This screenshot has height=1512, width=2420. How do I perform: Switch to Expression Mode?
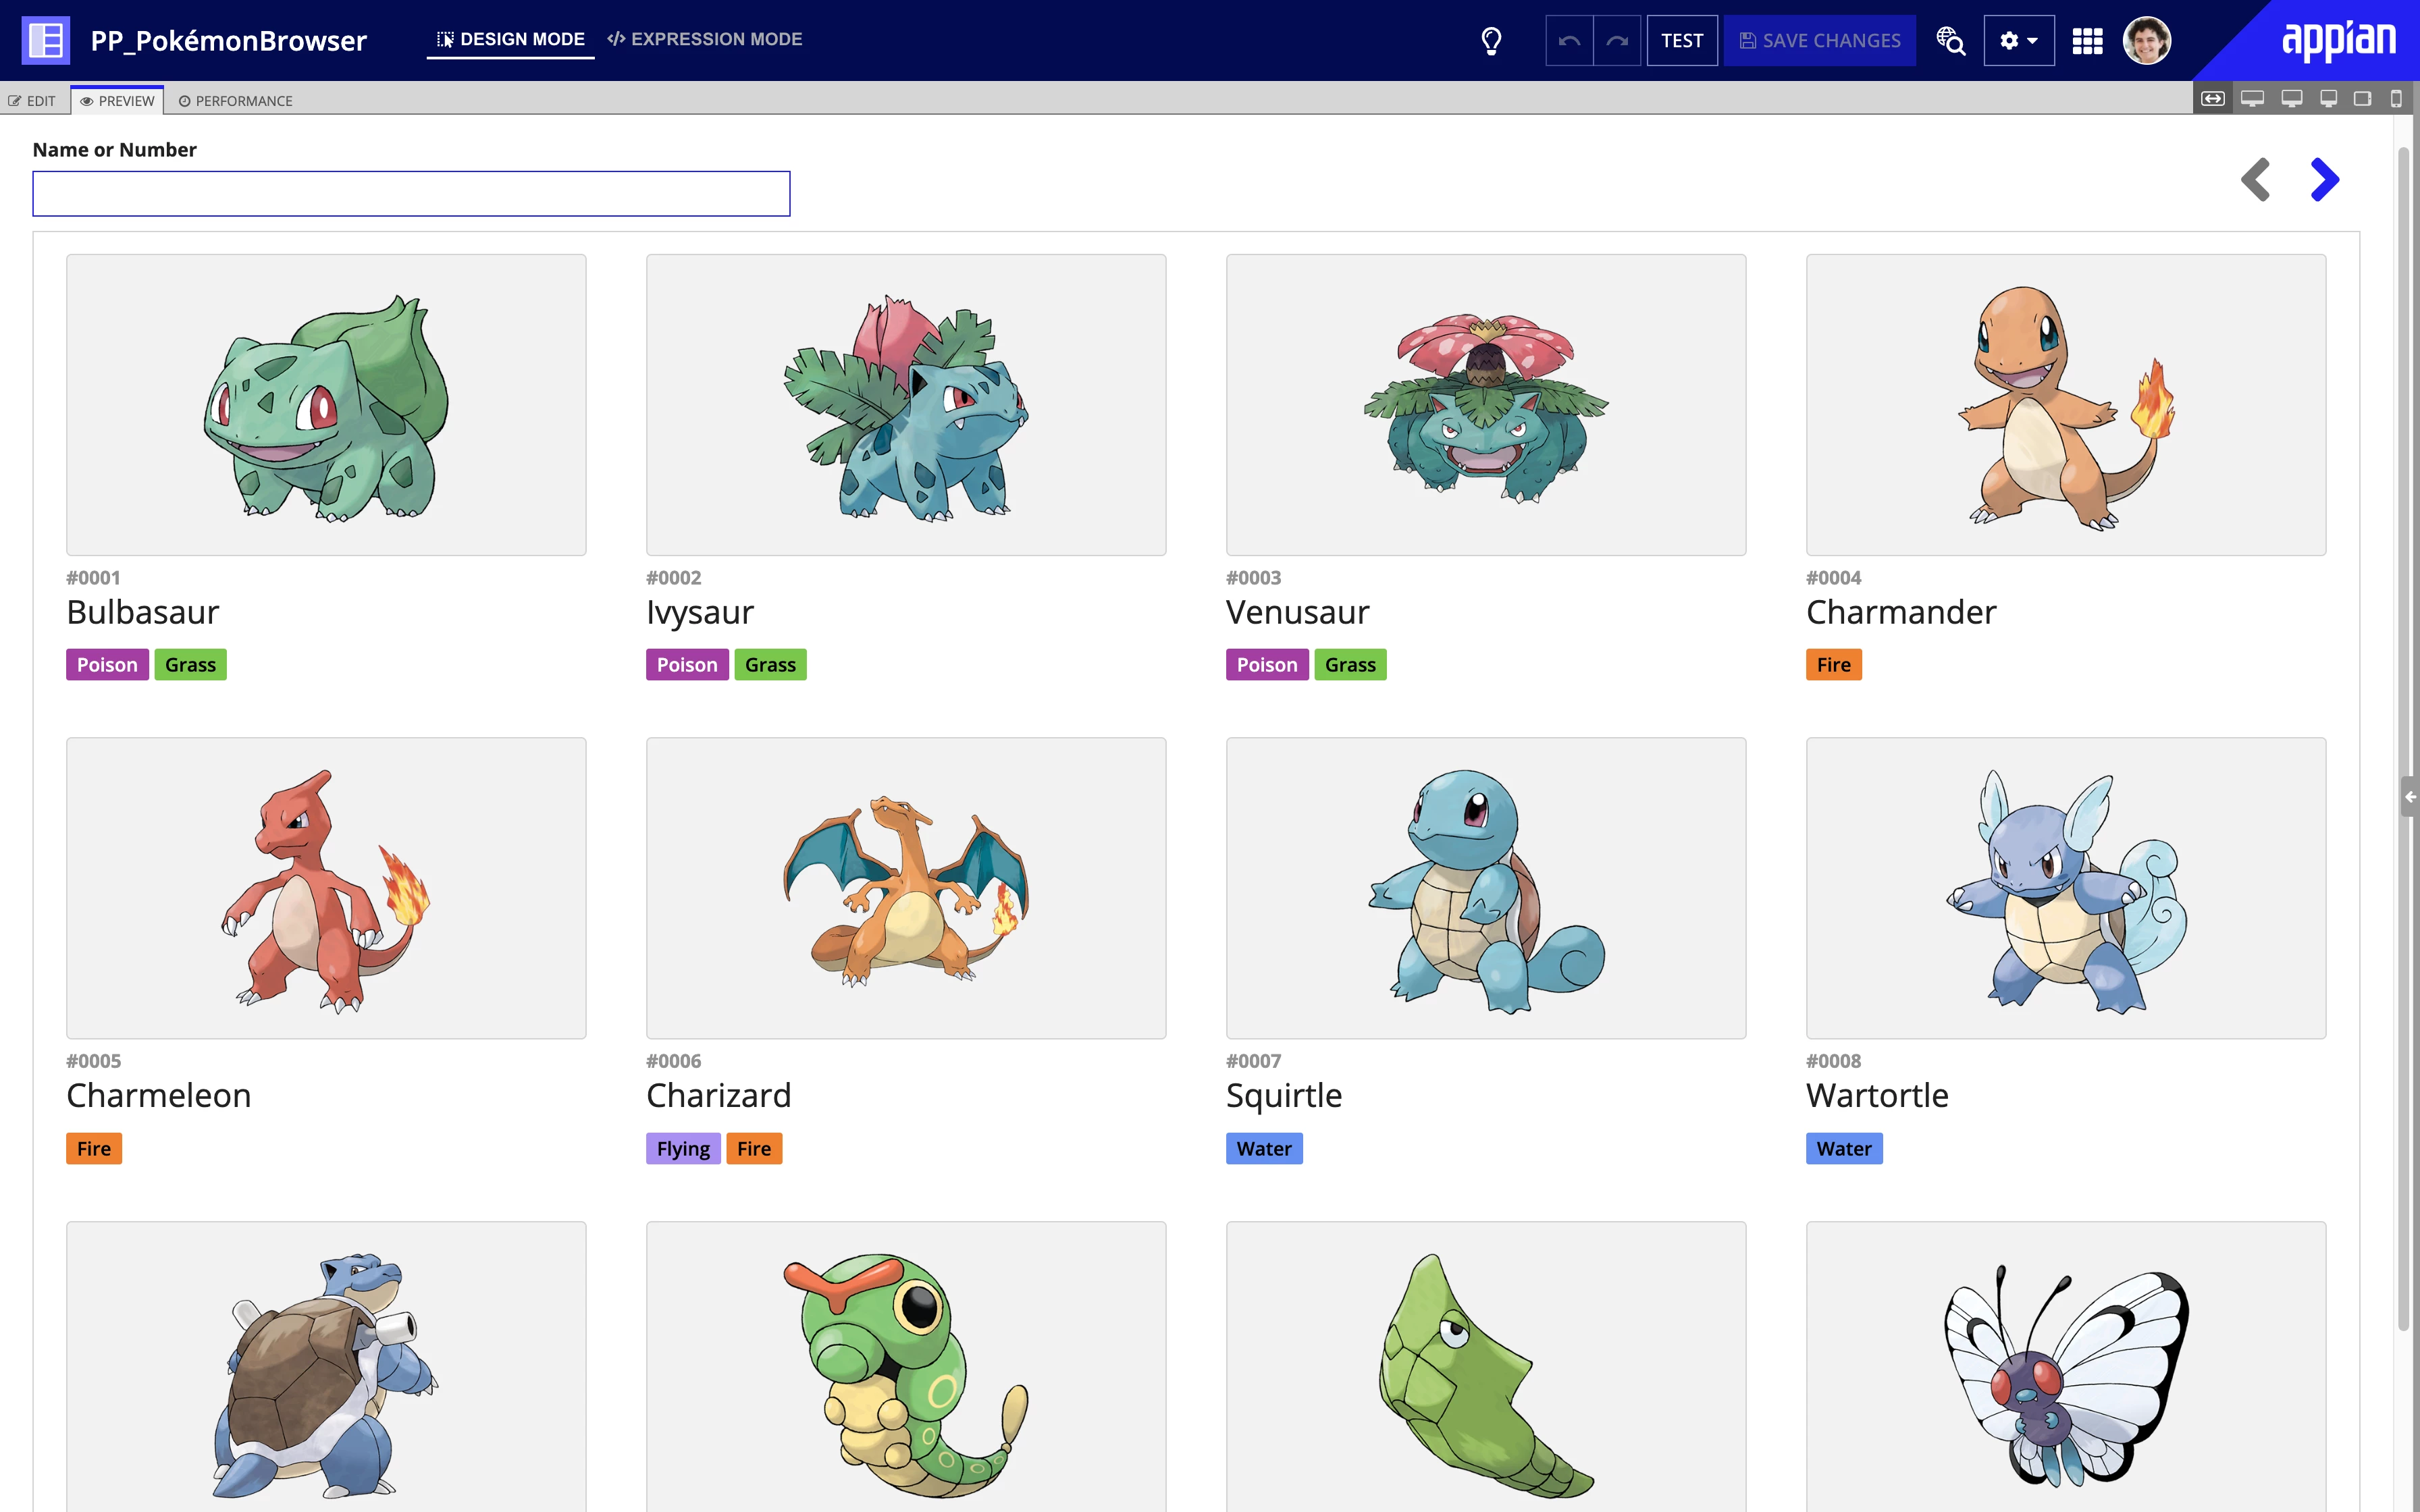705,40
